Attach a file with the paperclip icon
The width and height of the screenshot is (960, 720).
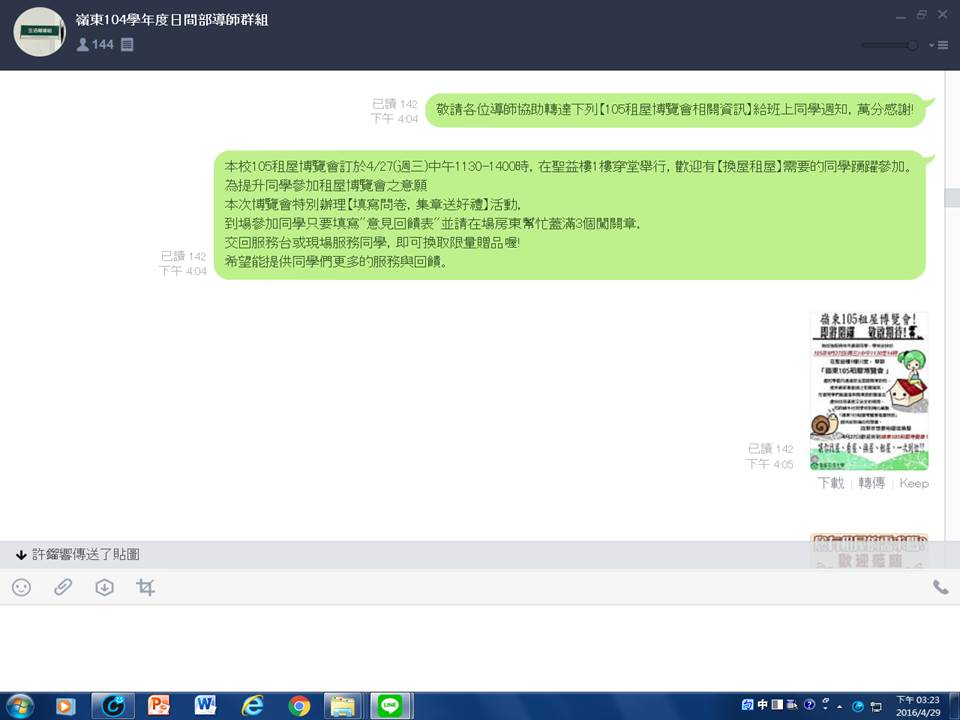click(x=62, y=588)
